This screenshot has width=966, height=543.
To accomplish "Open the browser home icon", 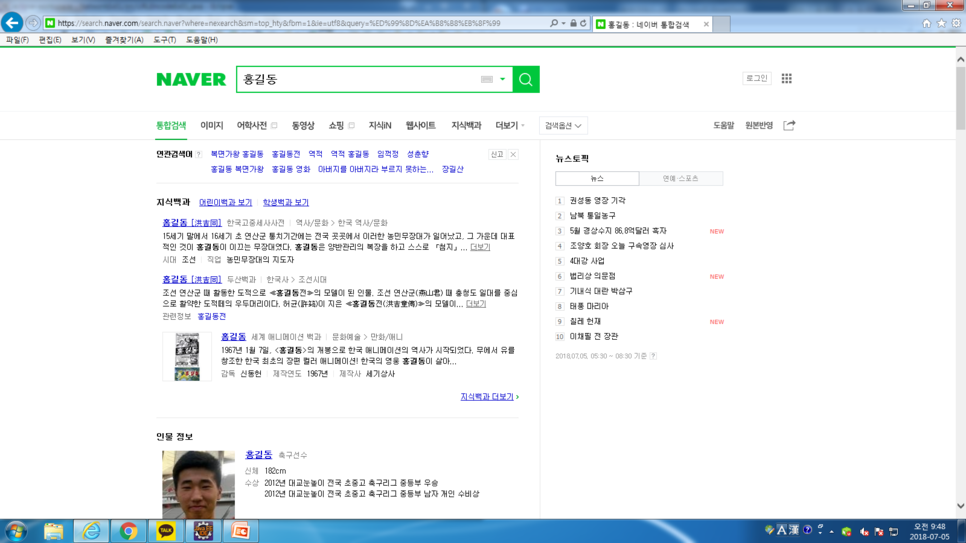I will 927,23.
